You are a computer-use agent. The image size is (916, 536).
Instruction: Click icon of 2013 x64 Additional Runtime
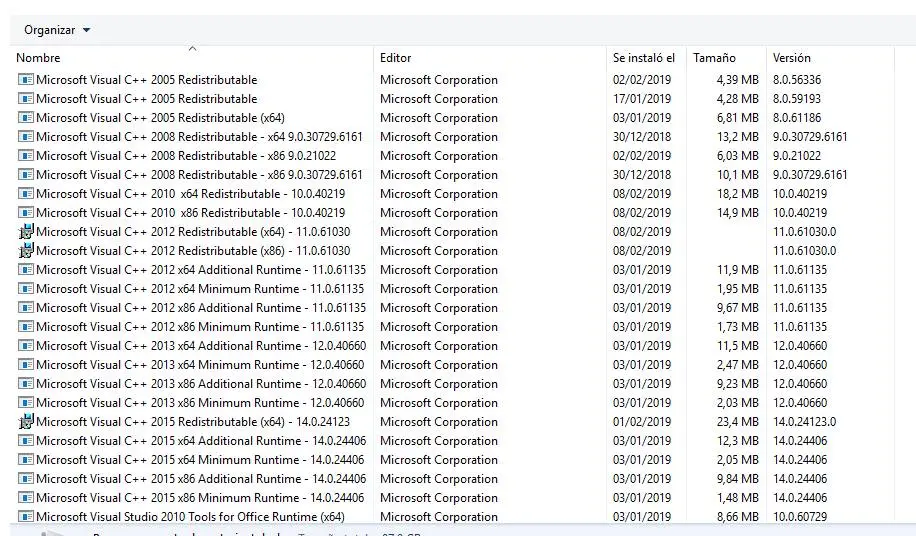(x=26, y=346)
